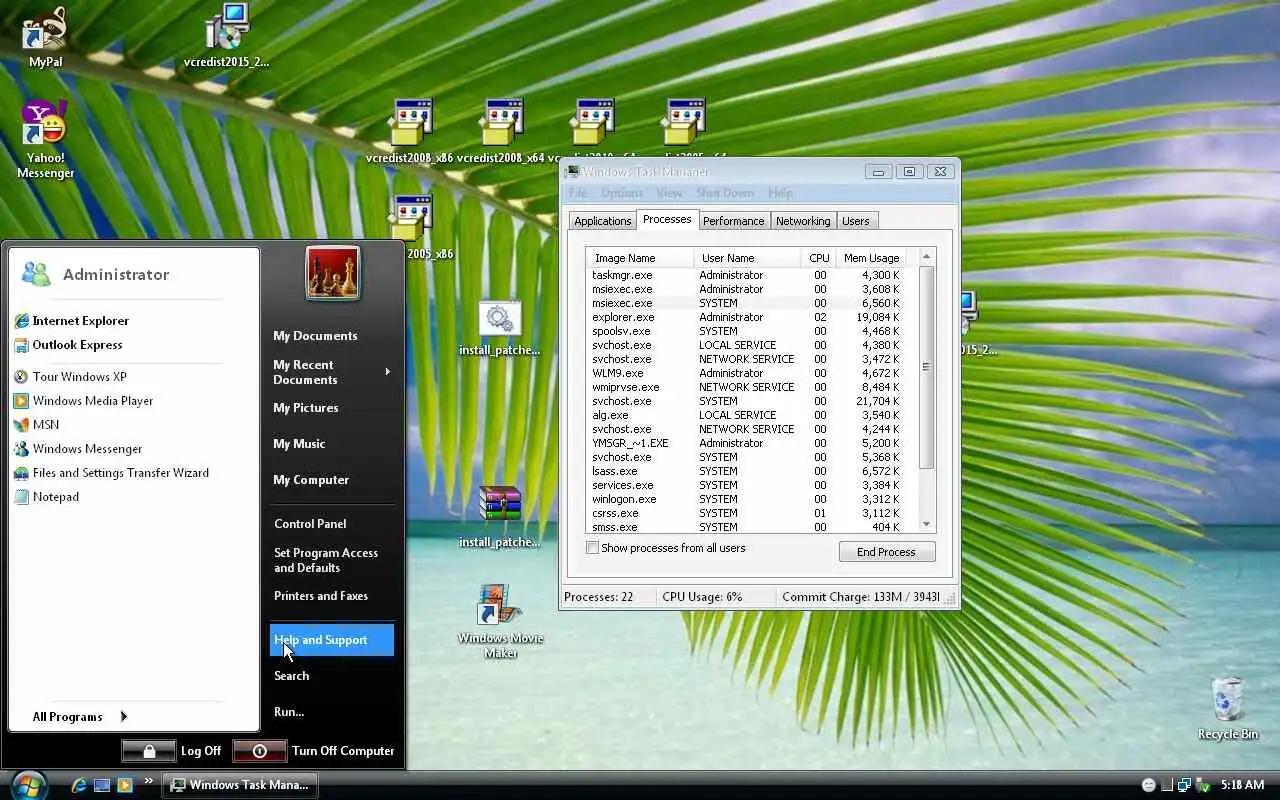
Task: Click the process list scroll-up arrow
Action: click(x=926, y=257)
